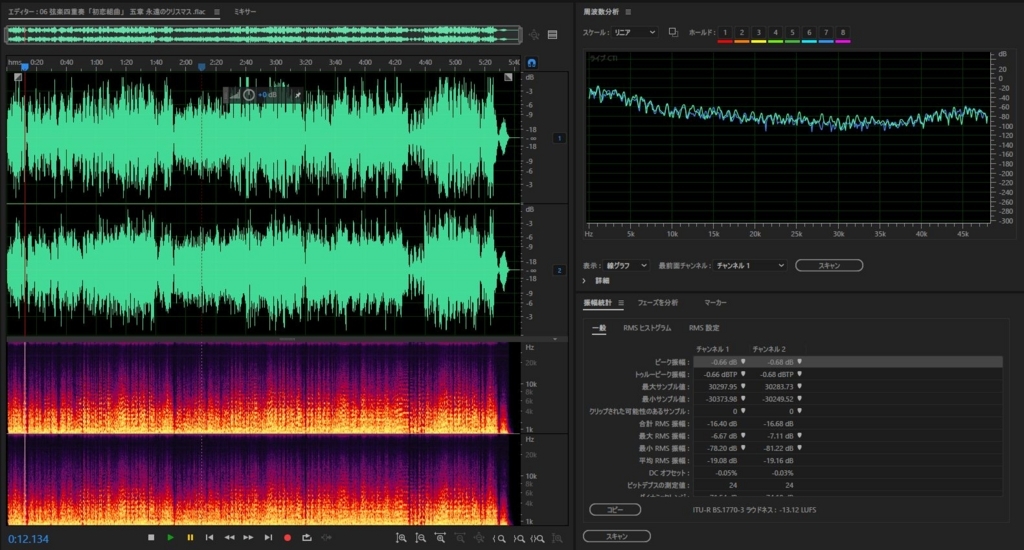Image resolution: width=1024 pixels, height=550 pixels.
Task: Click the 0:12.134 timecode display
Action: [28, 539]
